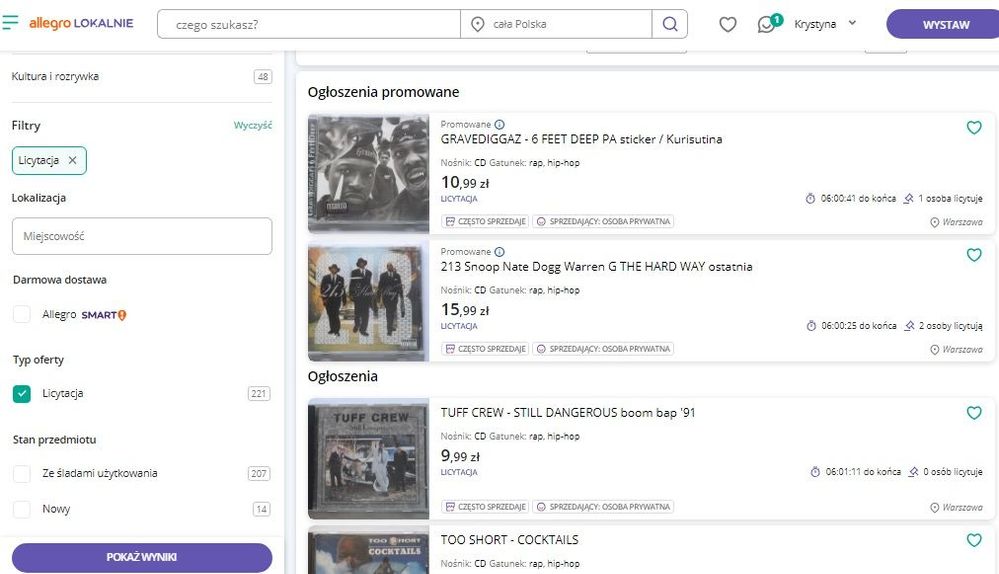The image size is (999, 574).
Task: Focus the 'czego szukasz?' search field
Action: (309, 24)
